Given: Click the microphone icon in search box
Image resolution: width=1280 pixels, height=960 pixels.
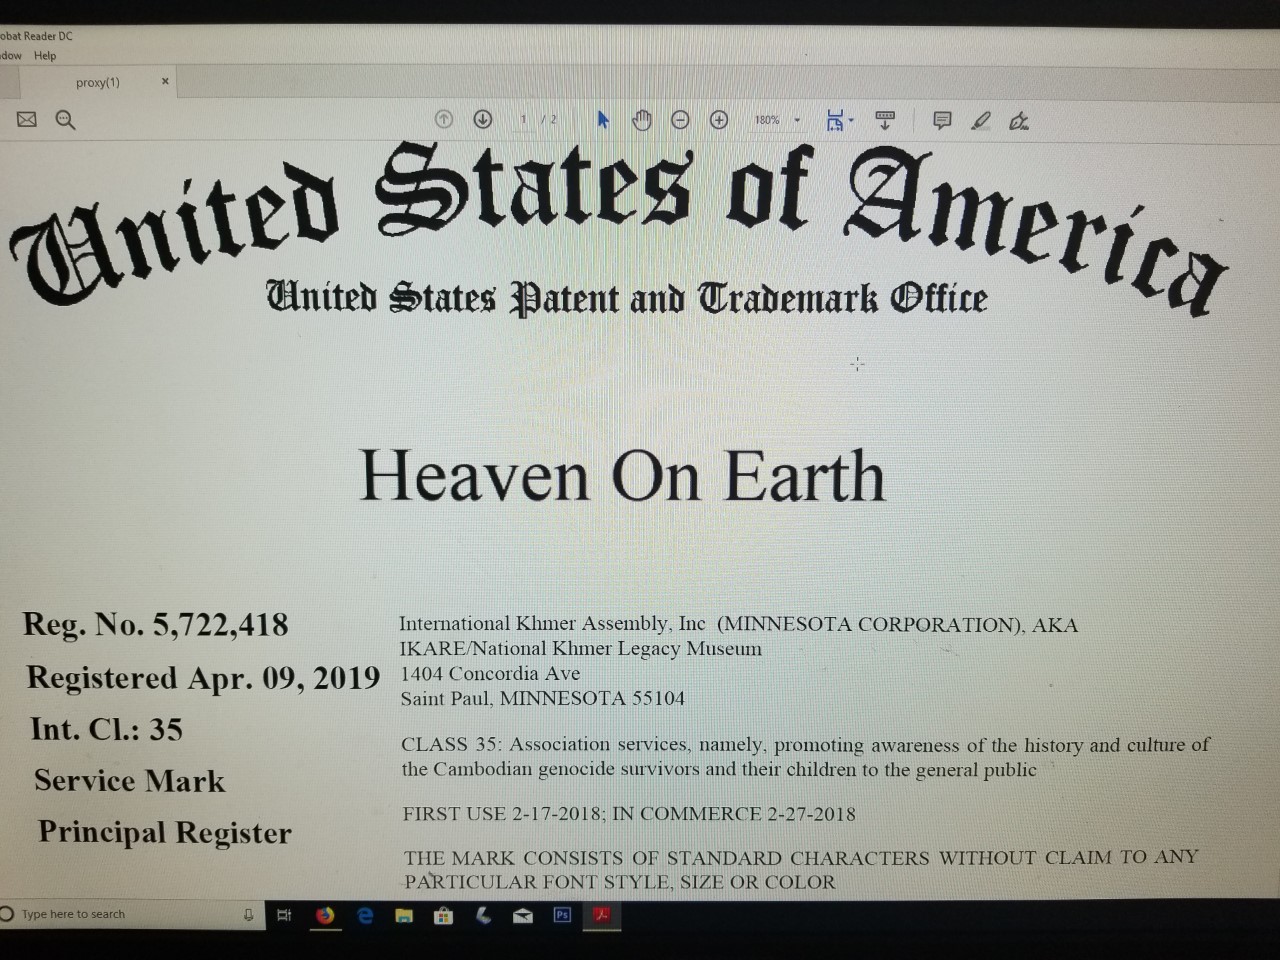Looking at the screenshot, I should [x=248, y=914].
